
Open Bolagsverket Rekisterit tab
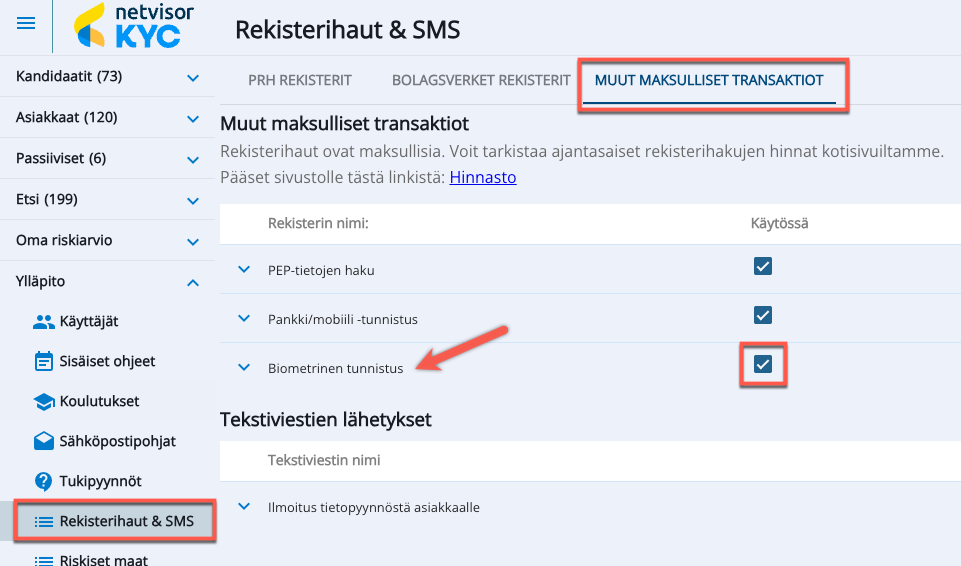click(x=481, y=80)
